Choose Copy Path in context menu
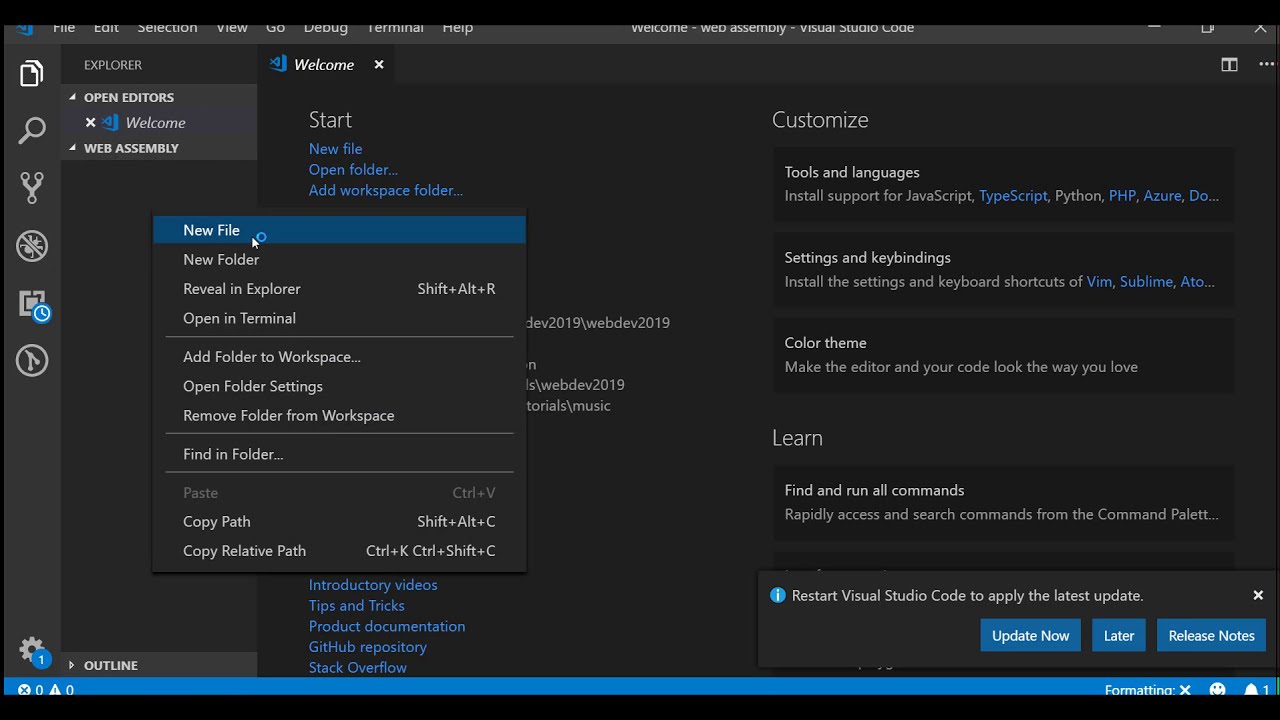This screenshot has width=1280, height=720. [x=217, y=521]
